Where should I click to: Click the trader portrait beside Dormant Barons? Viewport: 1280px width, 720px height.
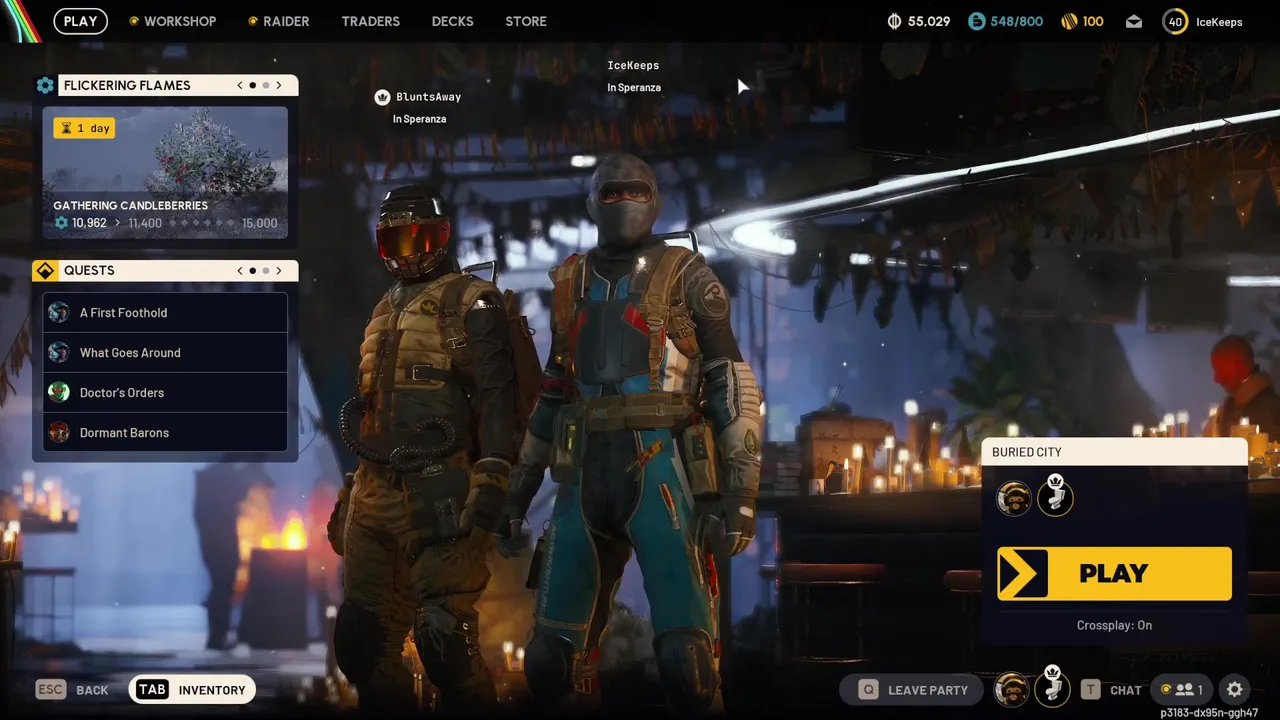click(59, 432)
